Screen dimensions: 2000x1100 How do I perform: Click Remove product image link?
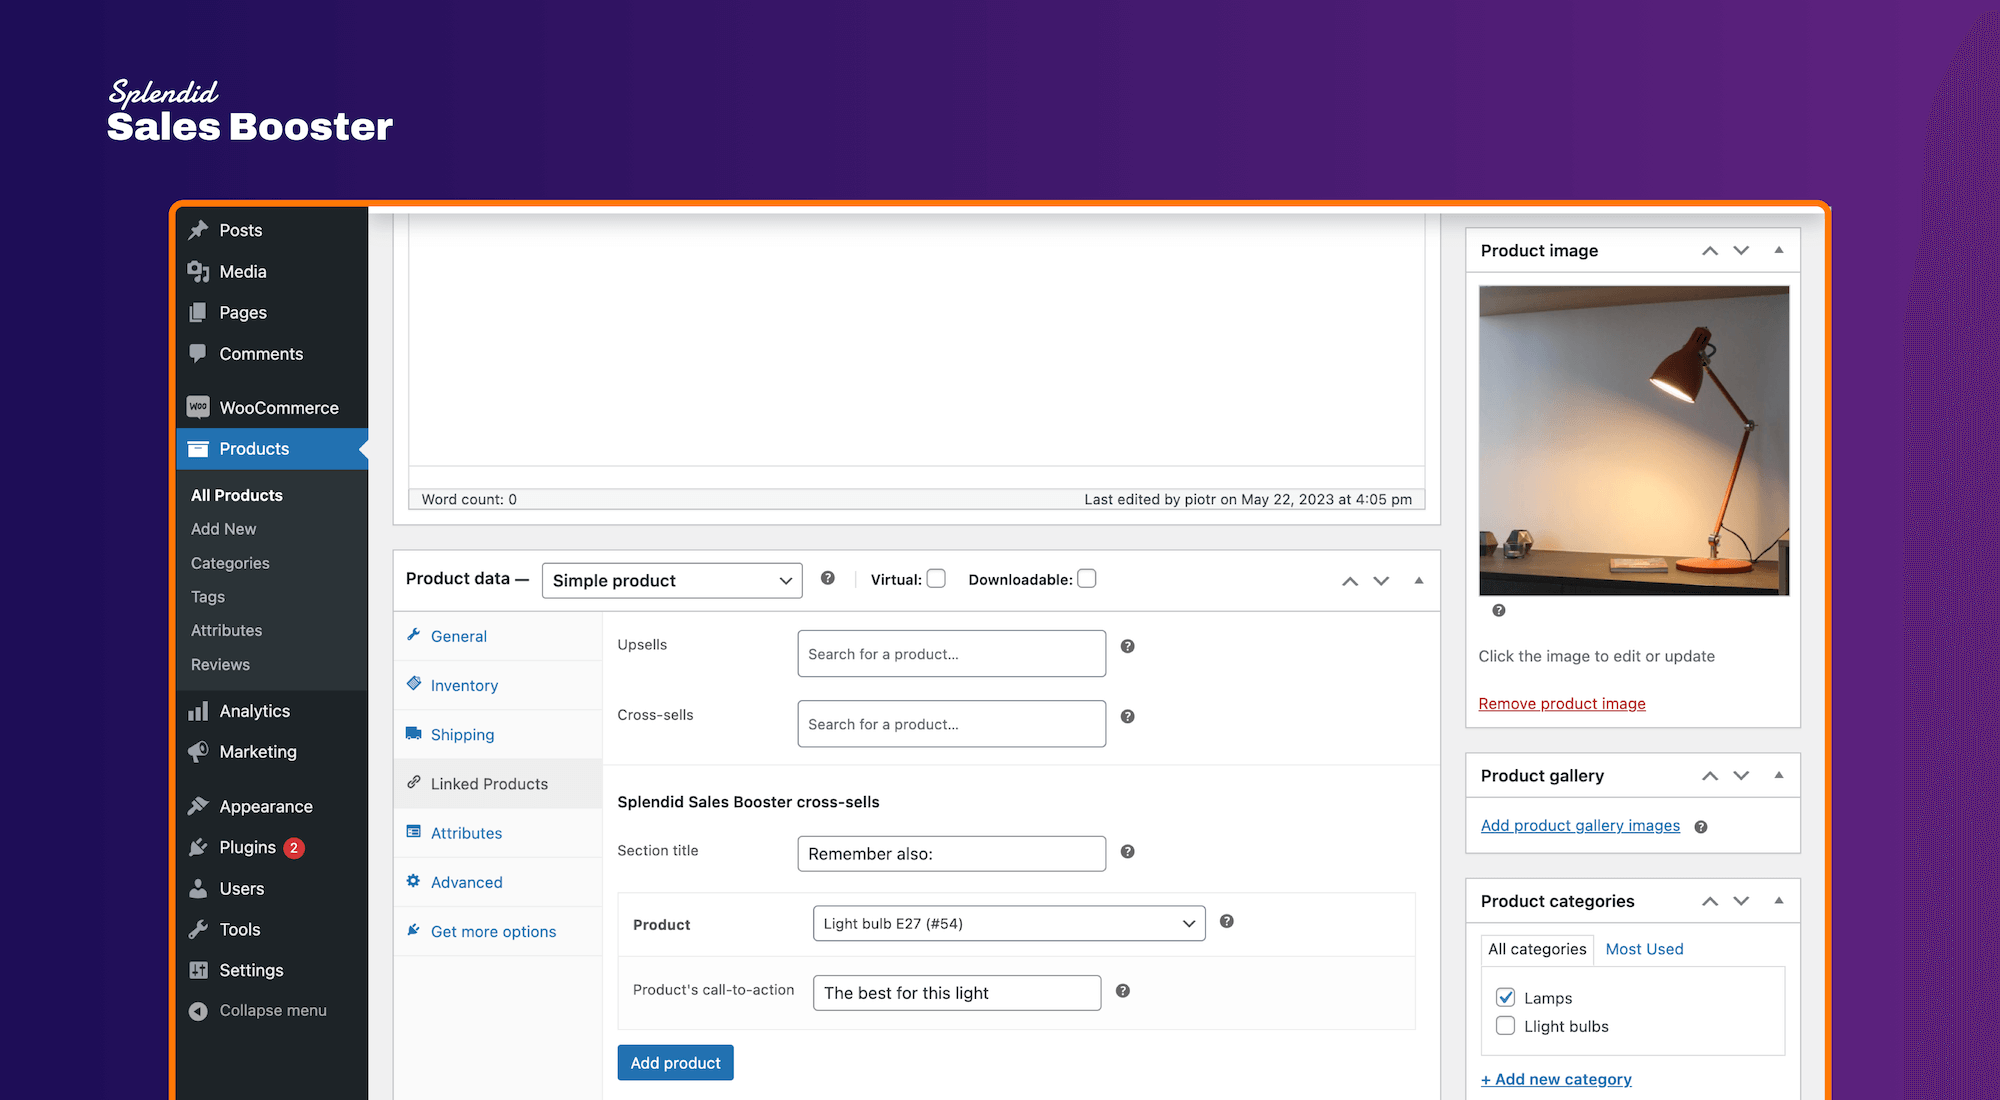click(1562, 703)
